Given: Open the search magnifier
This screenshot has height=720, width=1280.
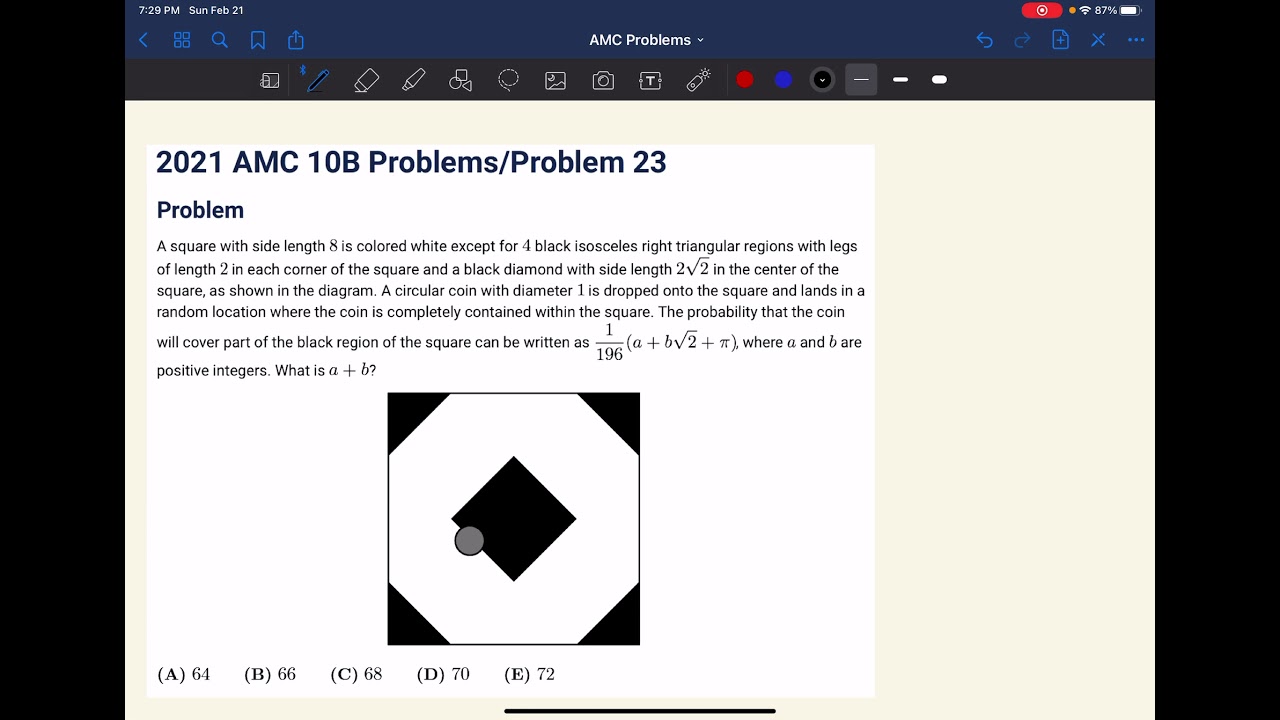Looking at the screenshot, I should coord(220,40).
